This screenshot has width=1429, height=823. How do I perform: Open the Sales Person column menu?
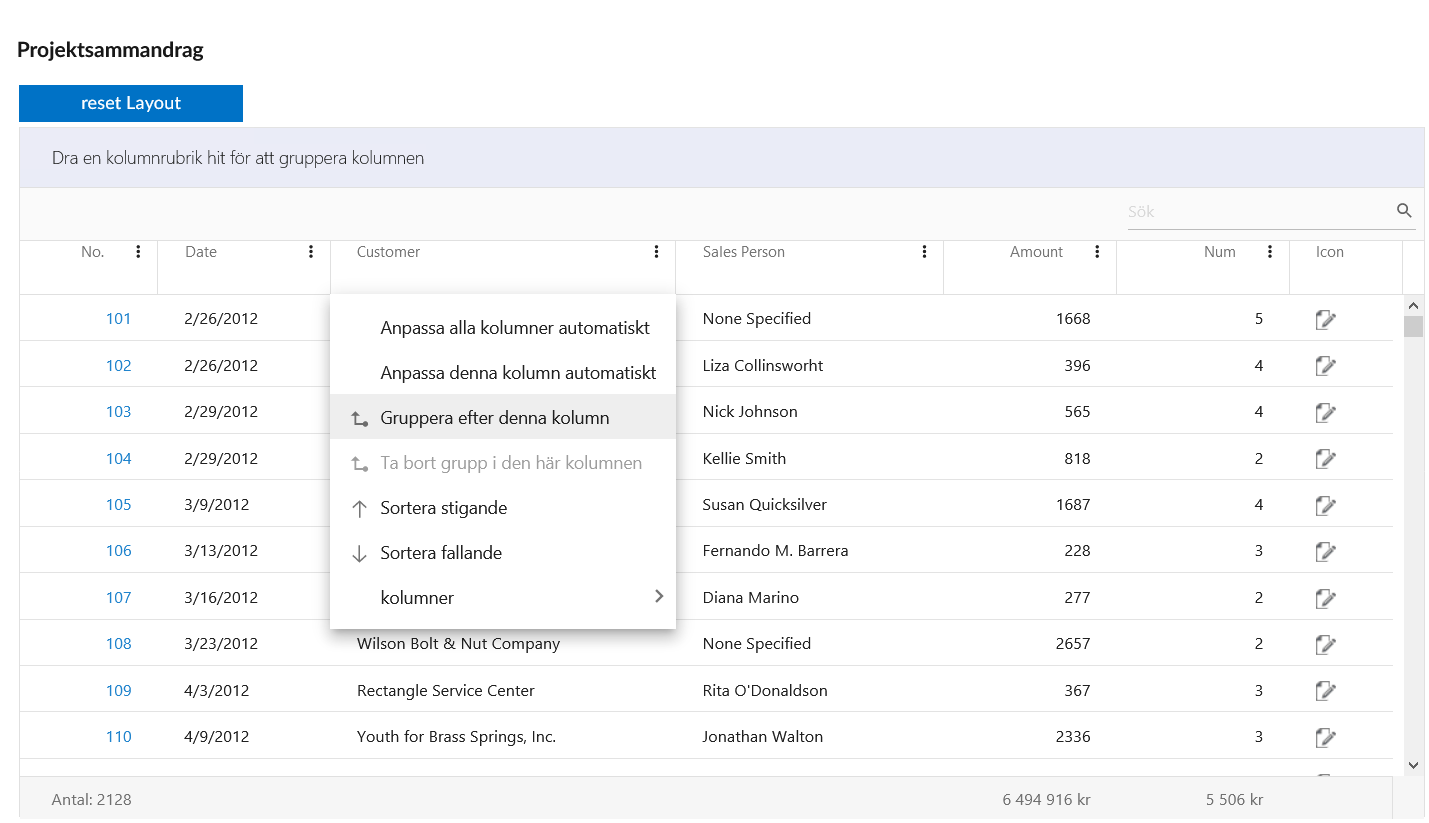point(924,252)
